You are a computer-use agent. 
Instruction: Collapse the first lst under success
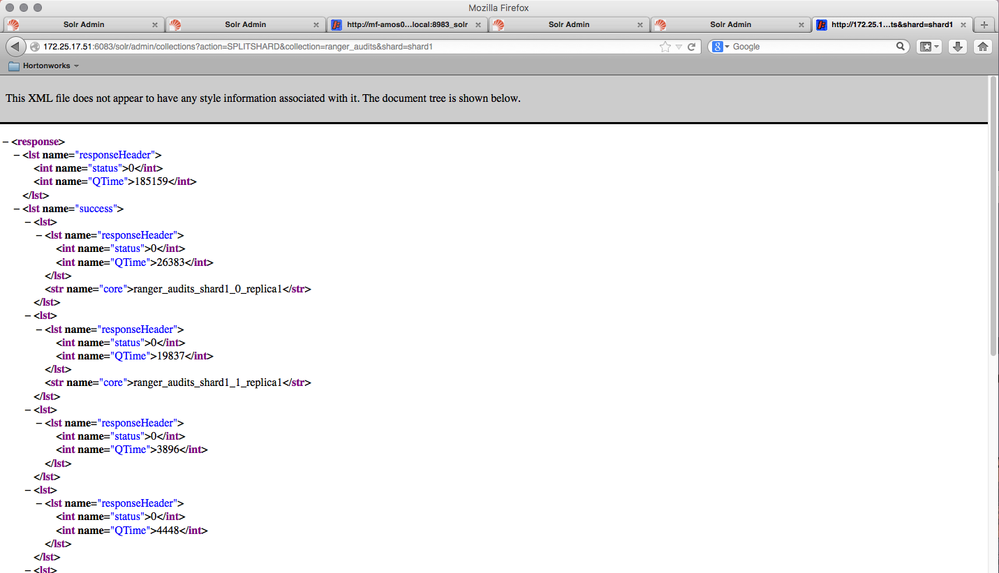[x=28, y=222]
